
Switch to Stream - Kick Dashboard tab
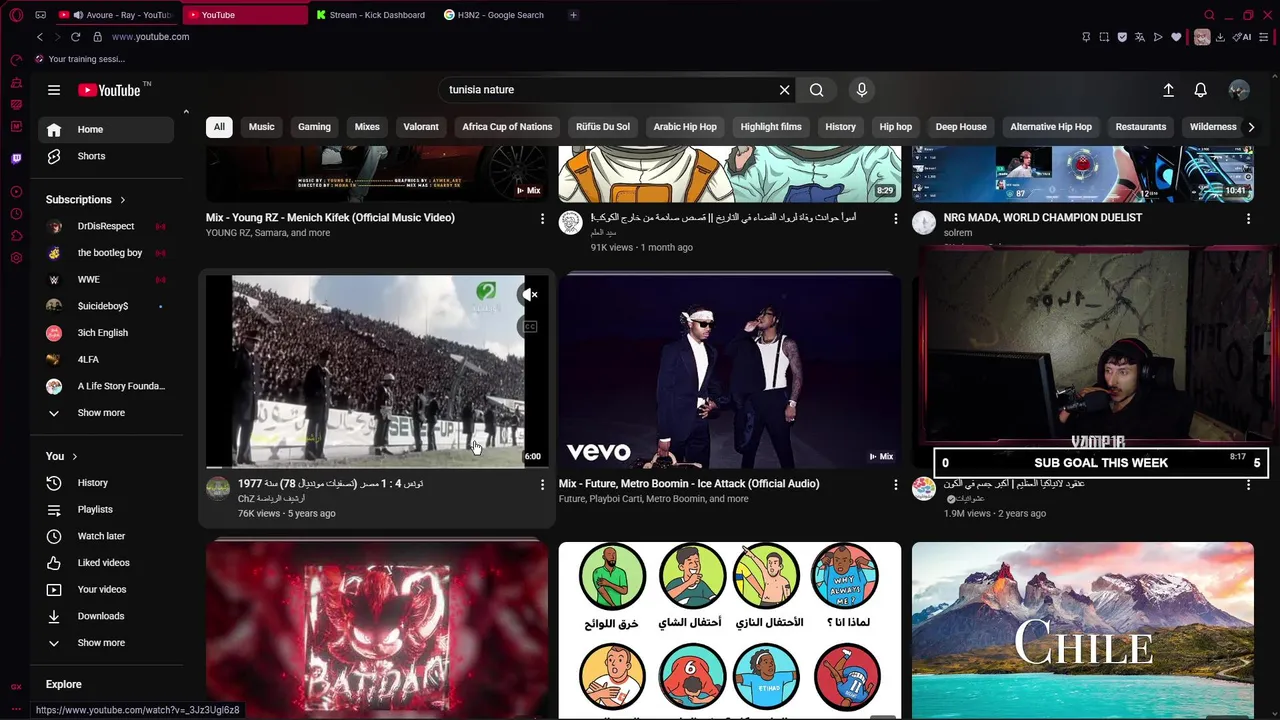point(370,15)
